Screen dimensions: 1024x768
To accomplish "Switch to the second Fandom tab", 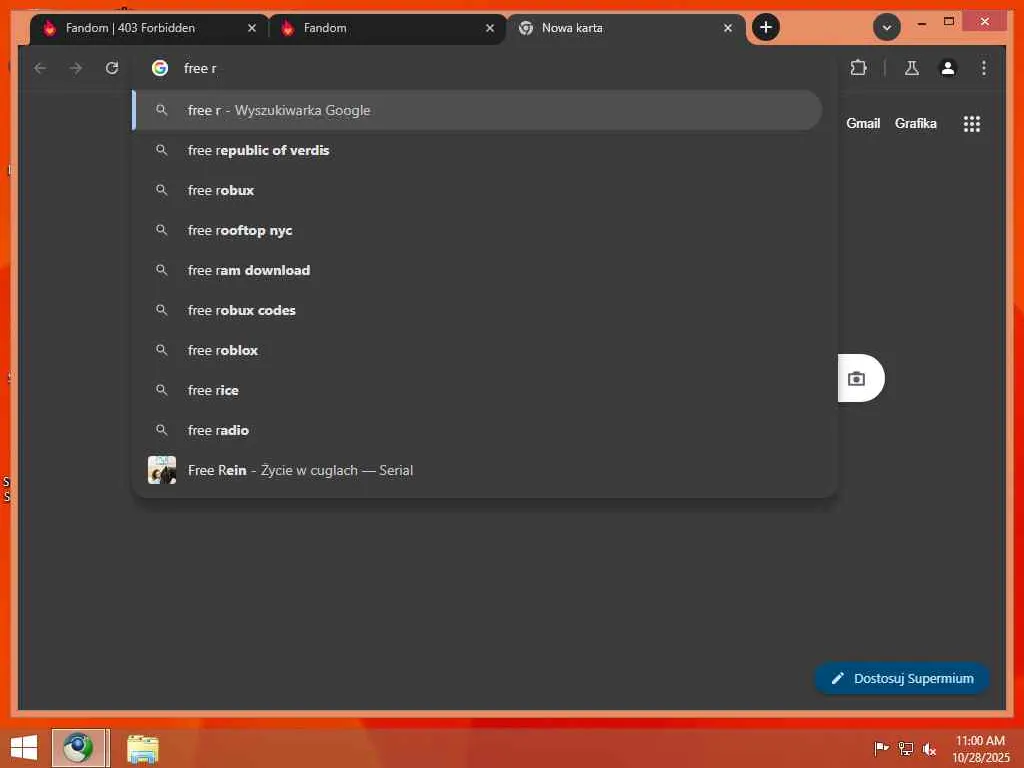I will [x=387, y=28].
